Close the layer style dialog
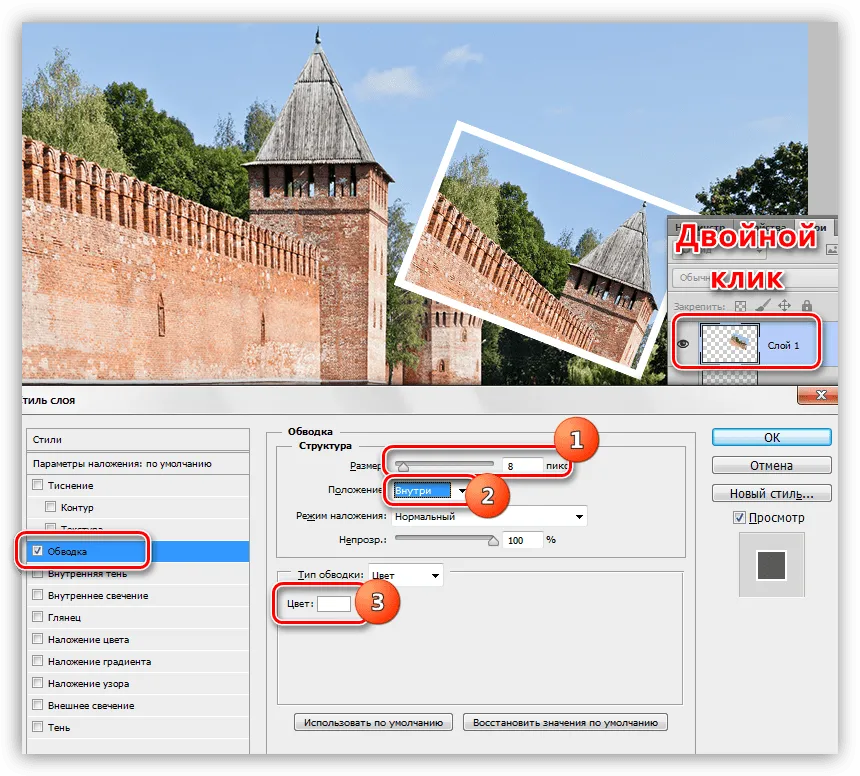 click(x=820, y=395)
